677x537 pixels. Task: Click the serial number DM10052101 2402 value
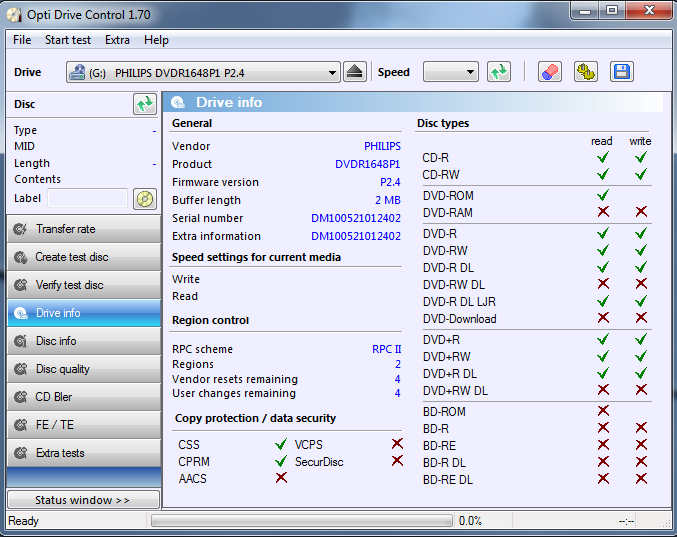click(356, 218)
